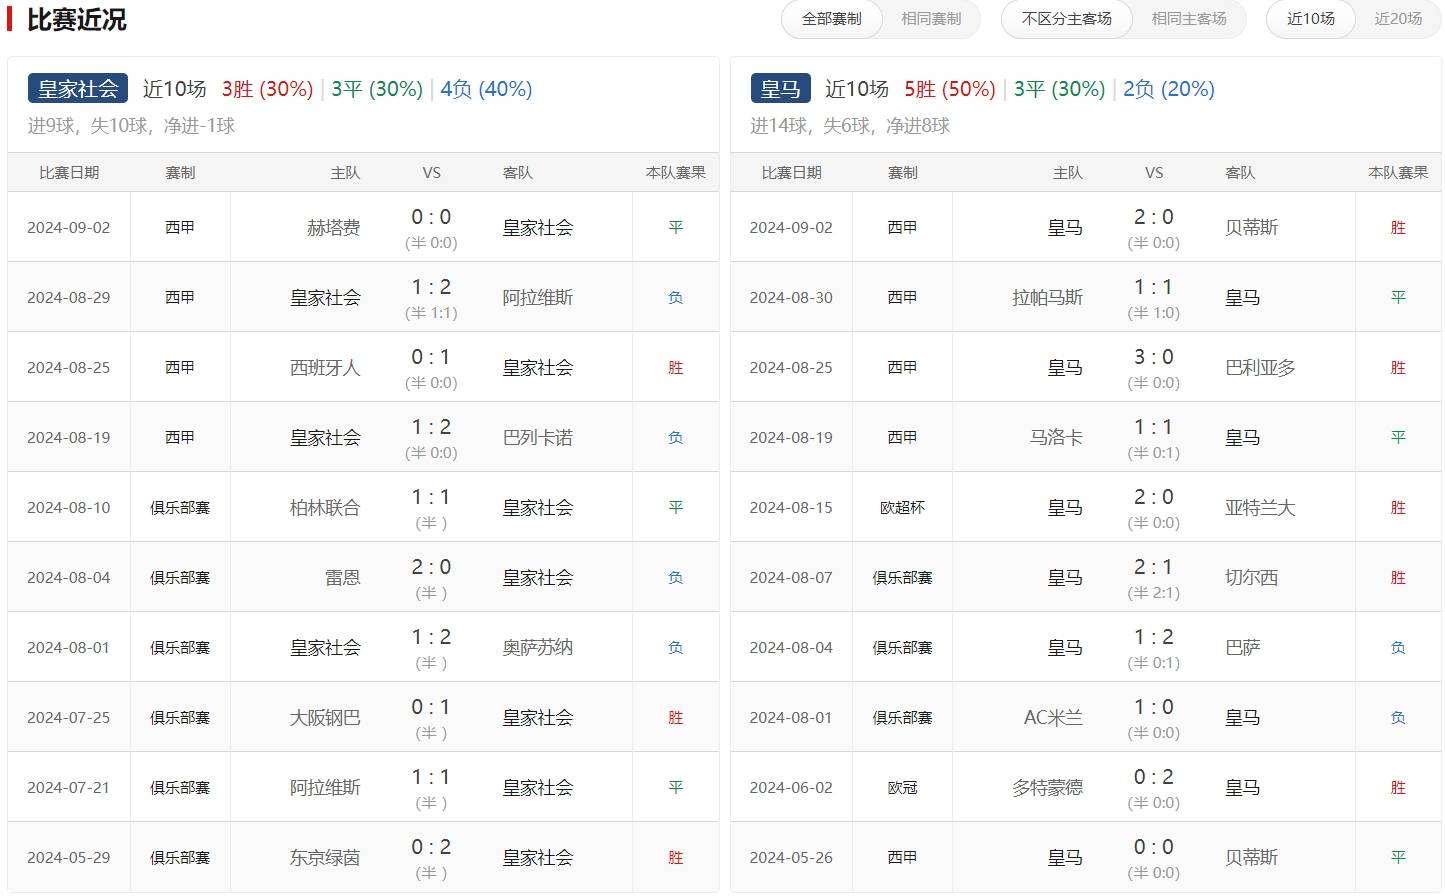Open 大阪钢巴 team link

(325, 718)
